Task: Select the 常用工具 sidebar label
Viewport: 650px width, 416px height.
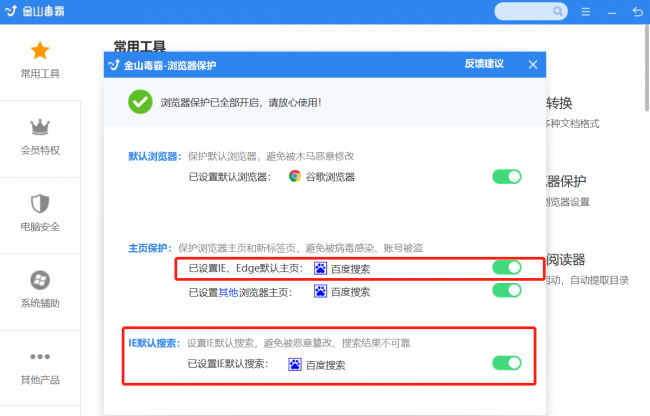Action: tap(40, 74)
